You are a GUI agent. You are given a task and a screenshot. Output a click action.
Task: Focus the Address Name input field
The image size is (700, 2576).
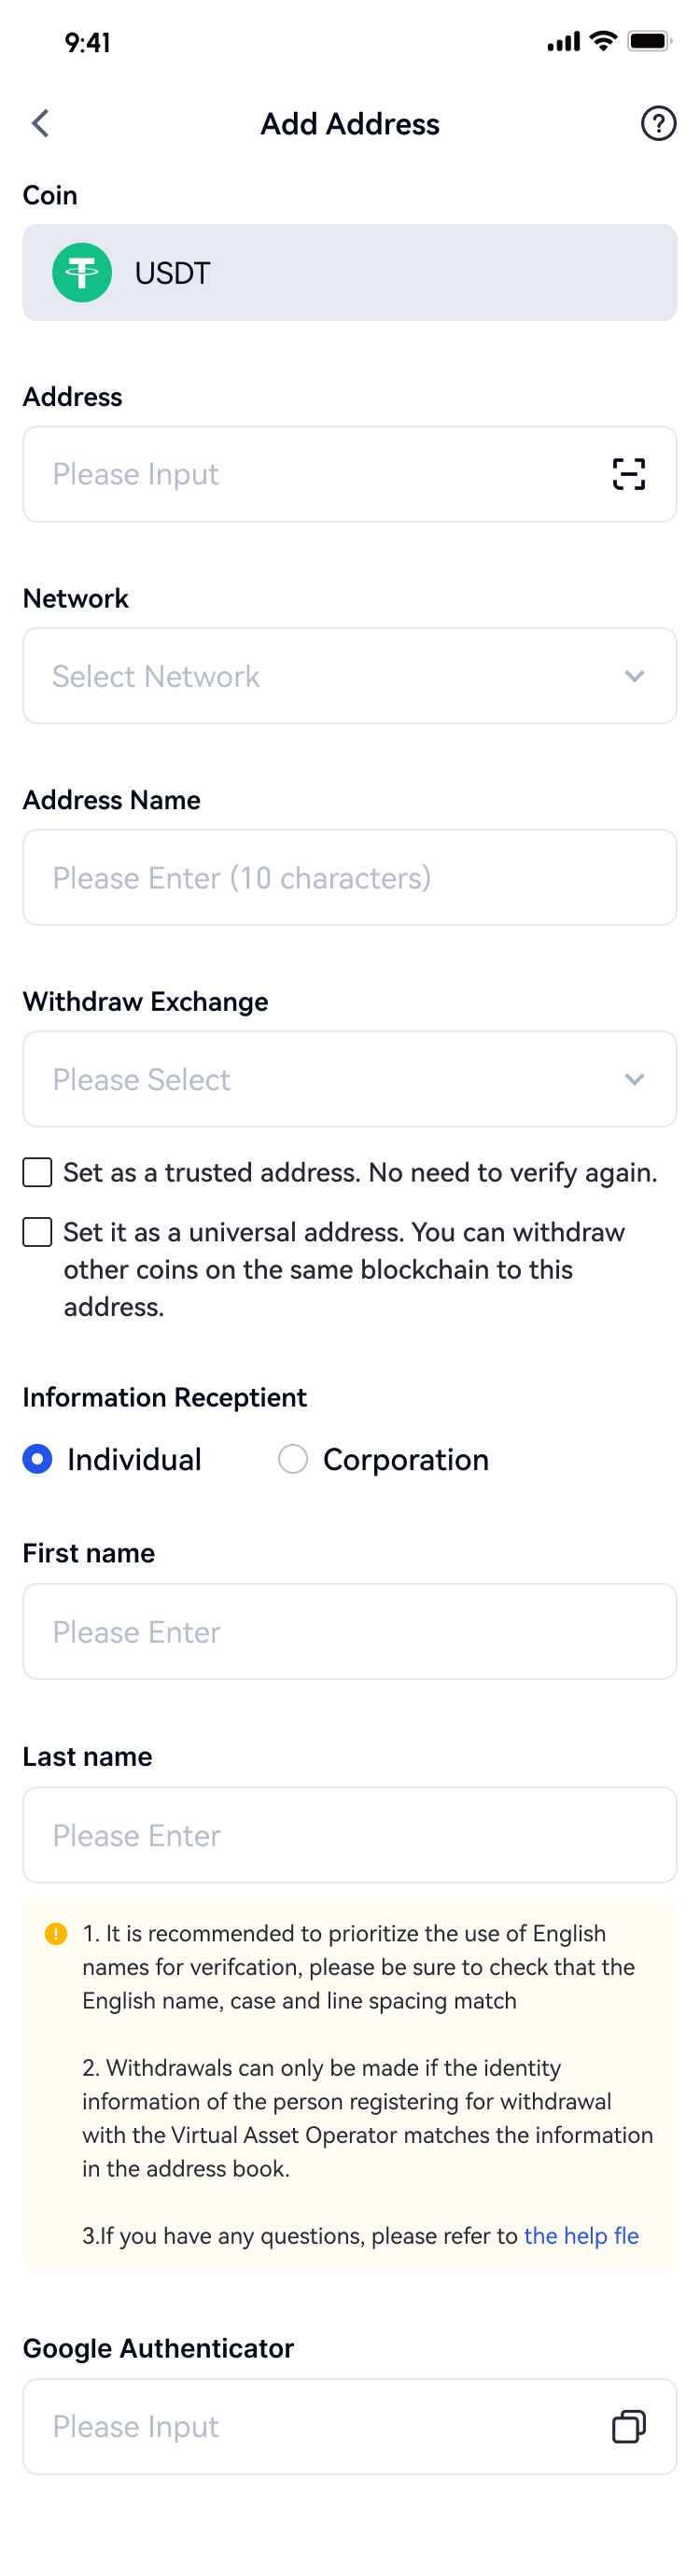pyautogui.click(x=350, y=878)
